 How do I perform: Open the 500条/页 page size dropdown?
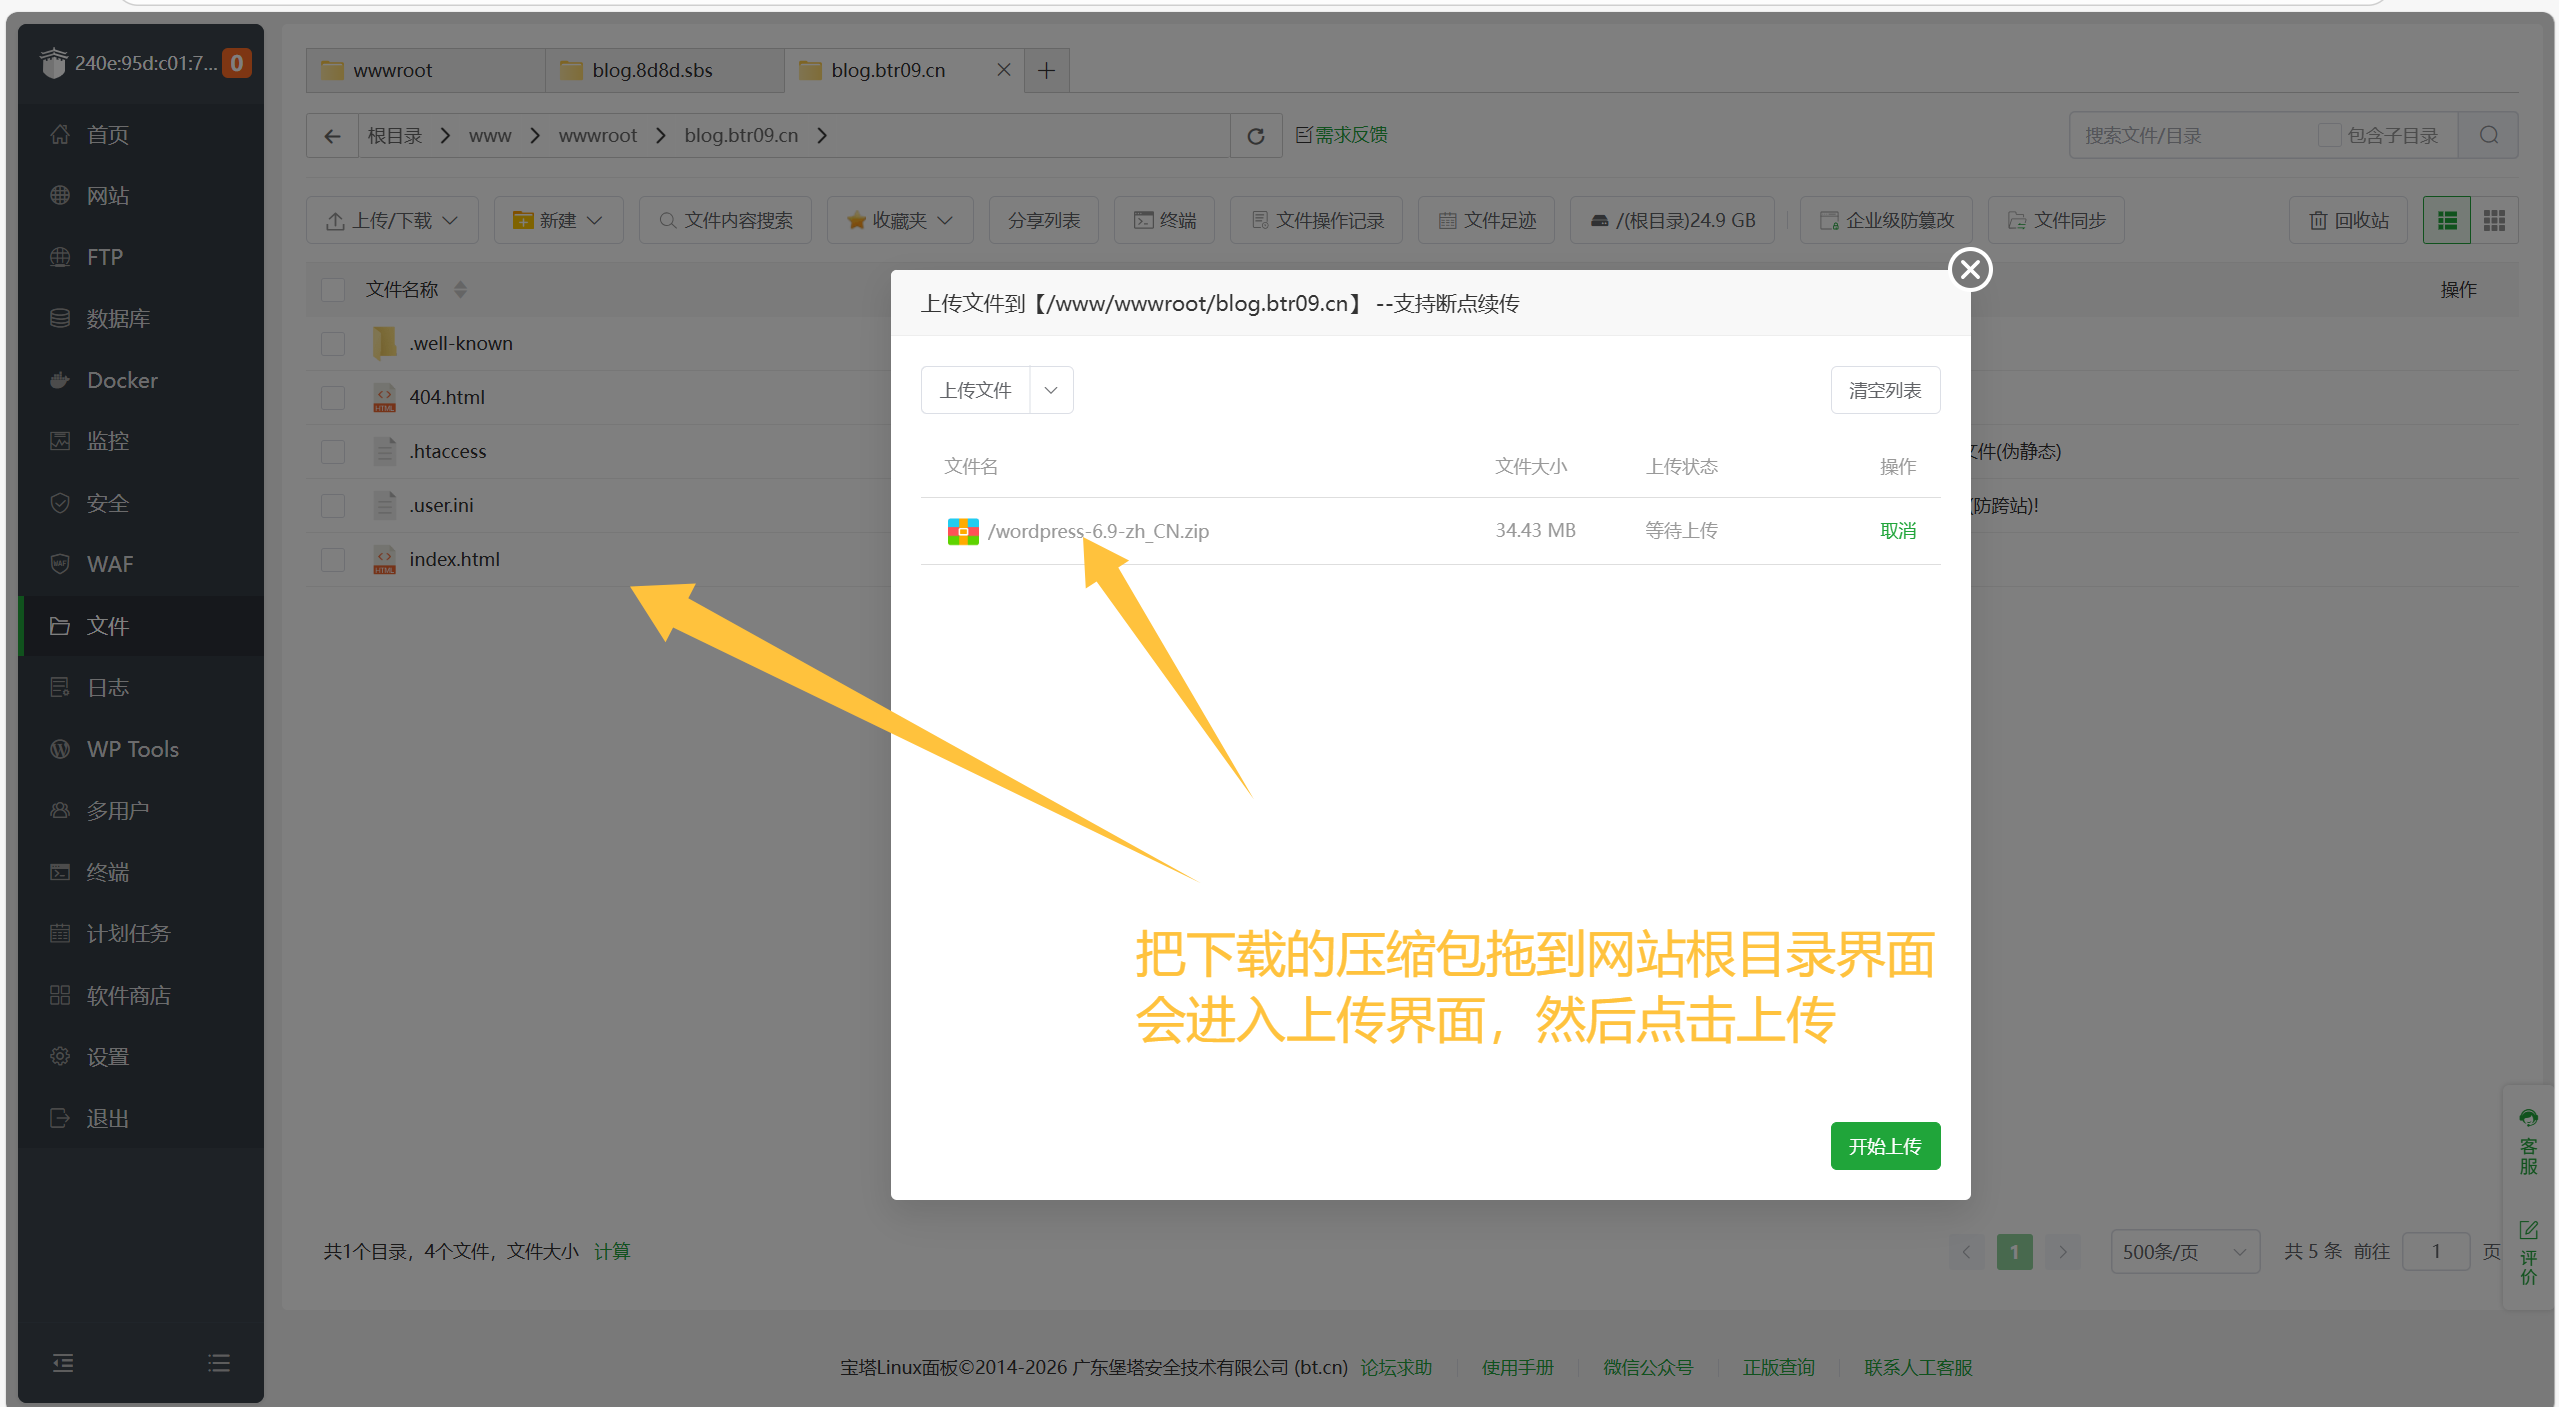pyautogui.click(x=2184, y=1251)
